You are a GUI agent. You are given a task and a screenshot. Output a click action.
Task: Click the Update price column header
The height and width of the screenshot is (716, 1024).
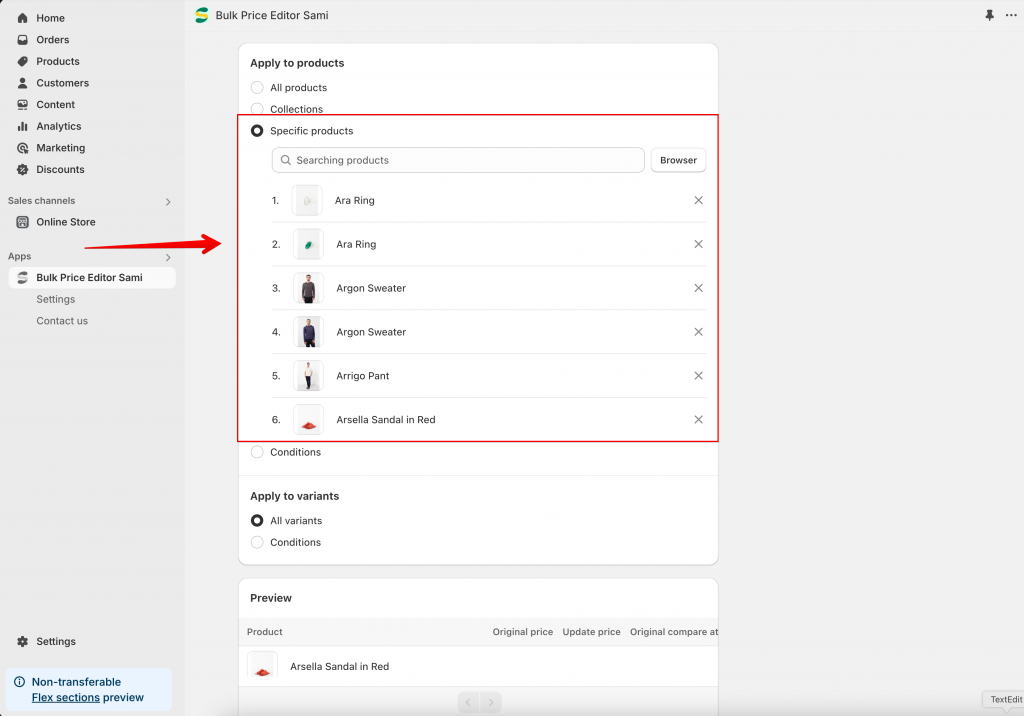click(592, 632)
